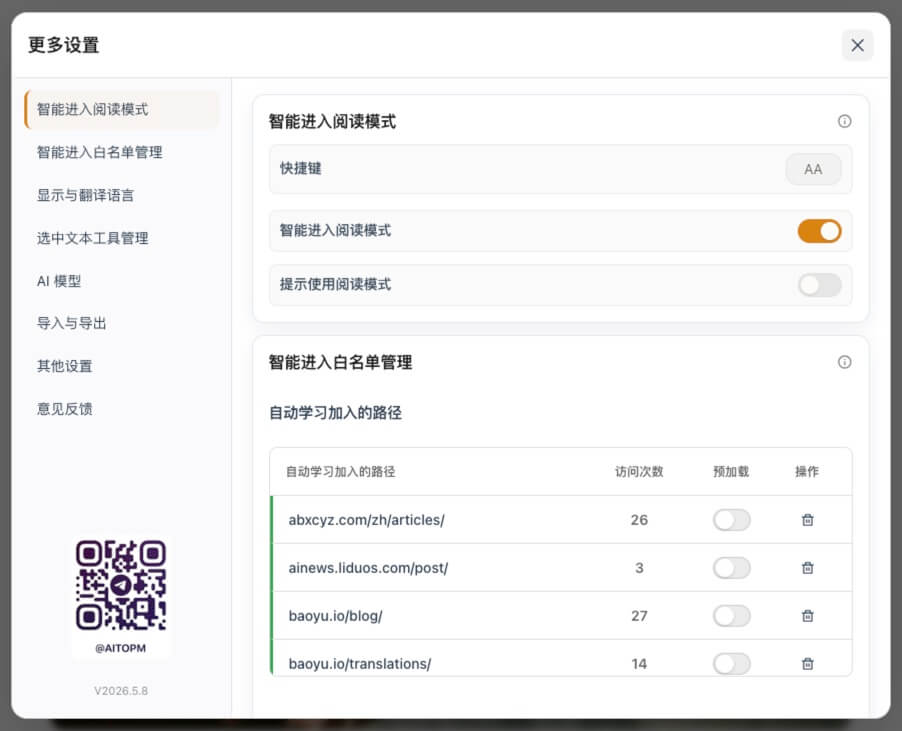902x731 pixels.
Task: Open 导入与导出 sidebar item
Action: 122,323
